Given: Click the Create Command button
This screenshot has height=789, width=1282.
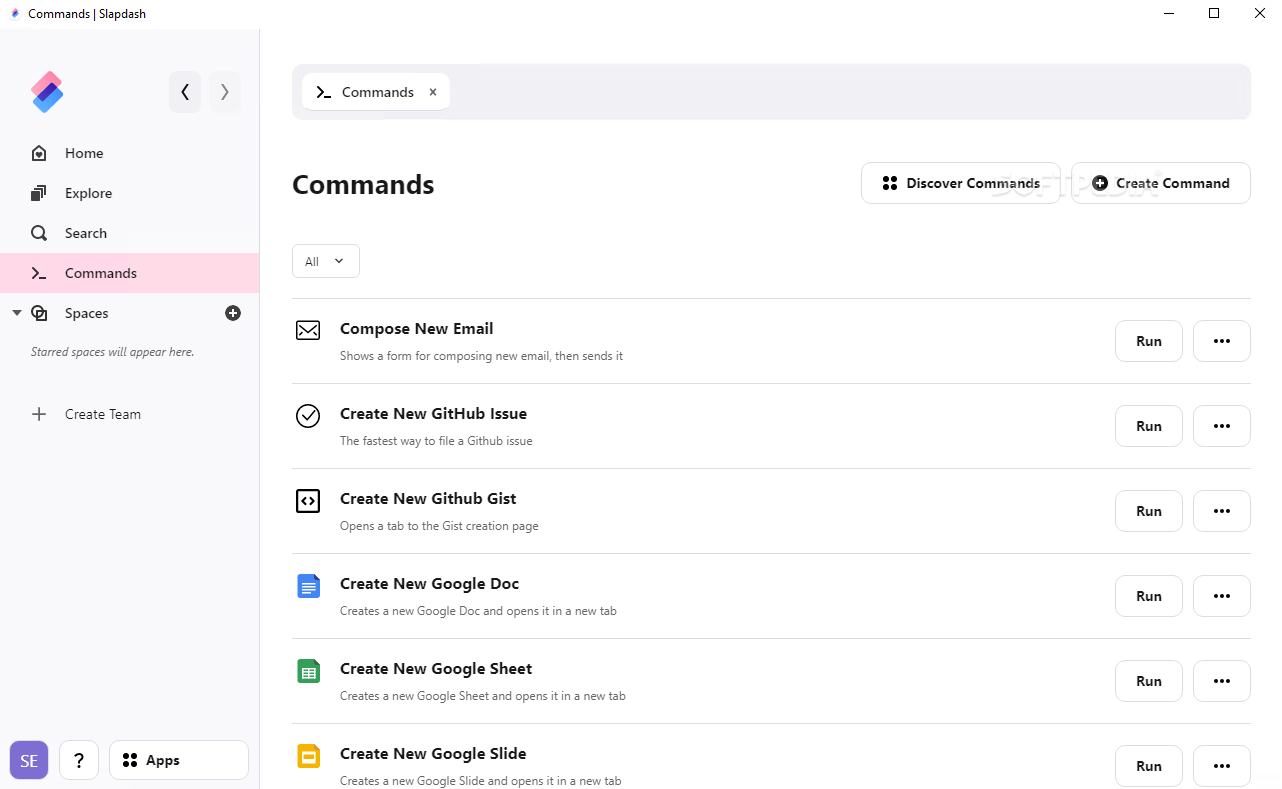Looking at the screenshot, I should [1161, 183].
